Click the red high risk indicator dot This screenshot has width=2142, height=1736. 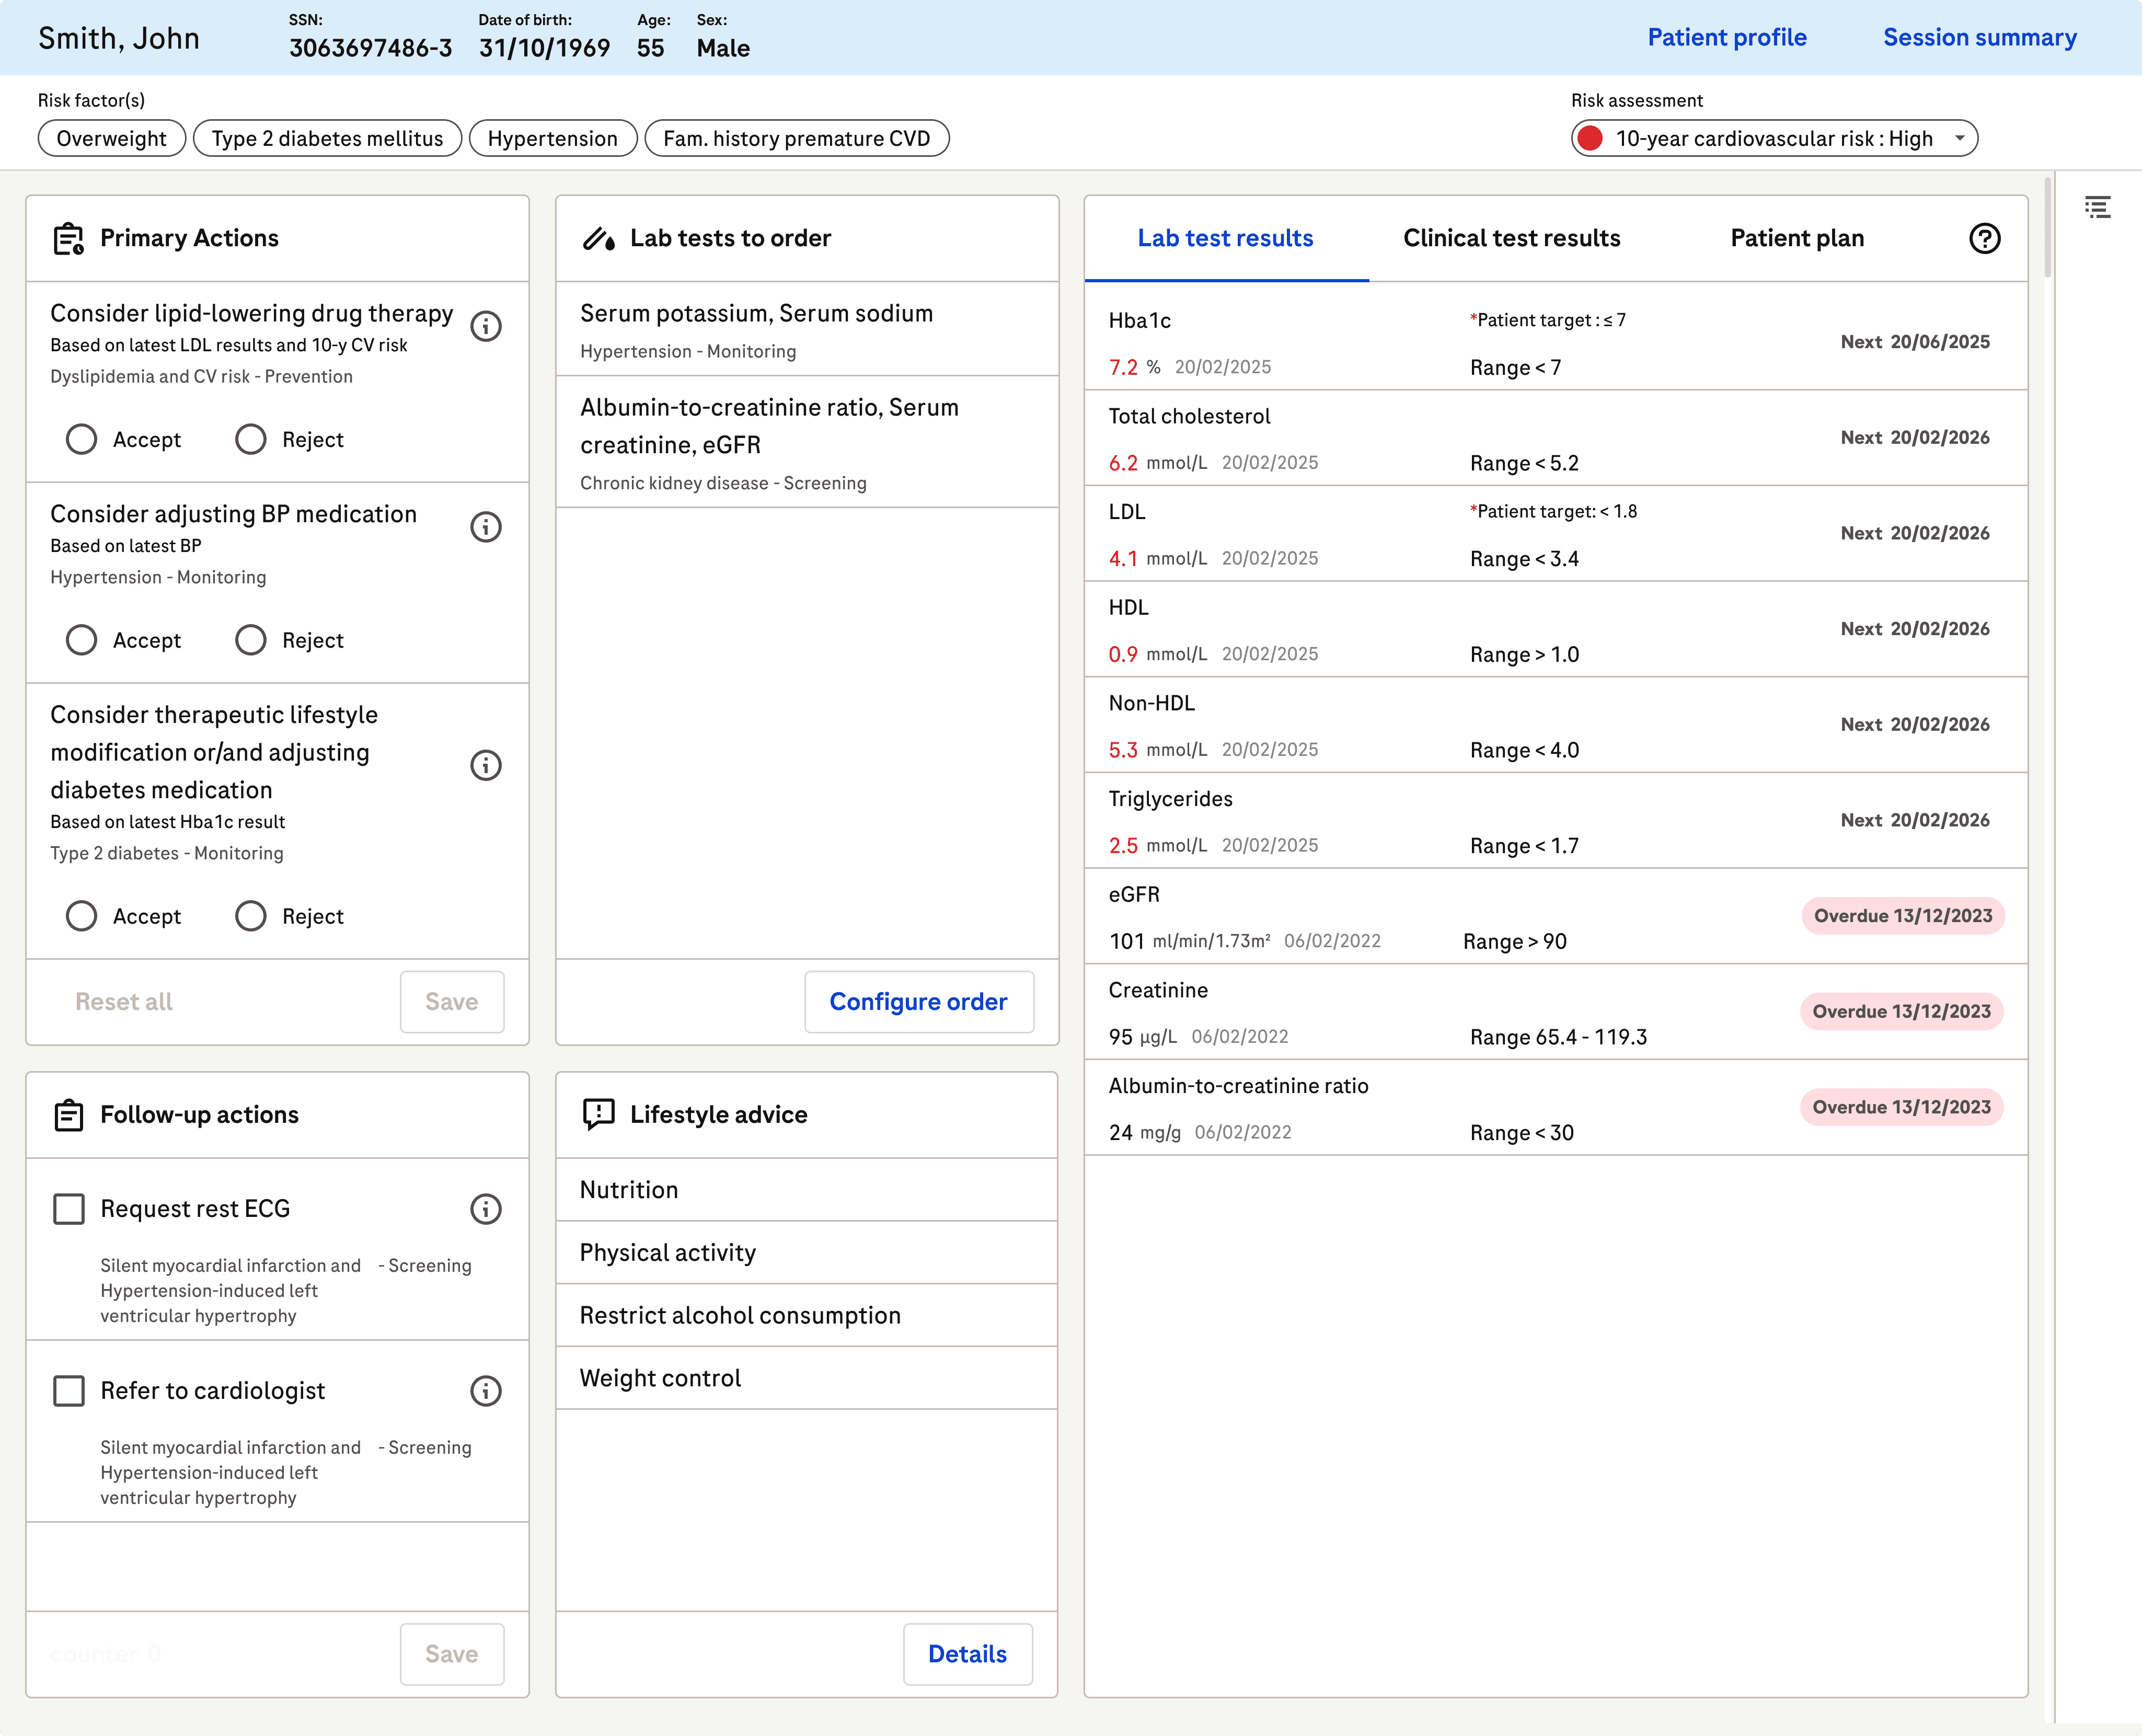click(1591, 138)
